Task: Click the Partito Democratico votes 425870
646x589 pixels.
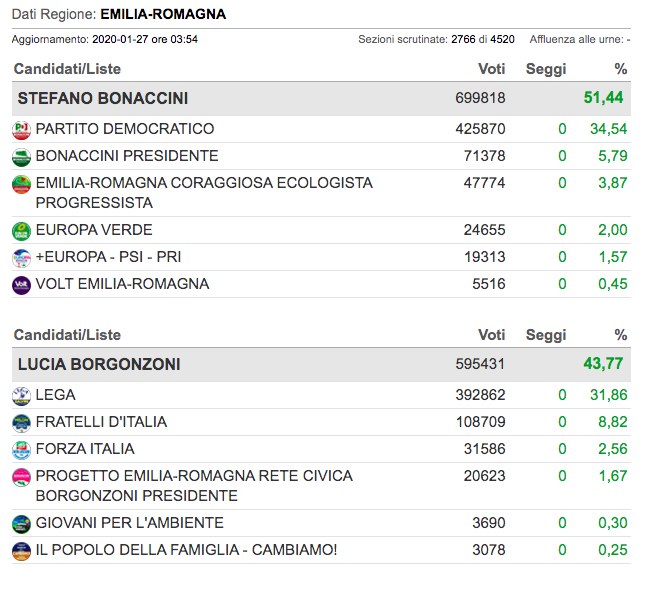Action: 480,129
